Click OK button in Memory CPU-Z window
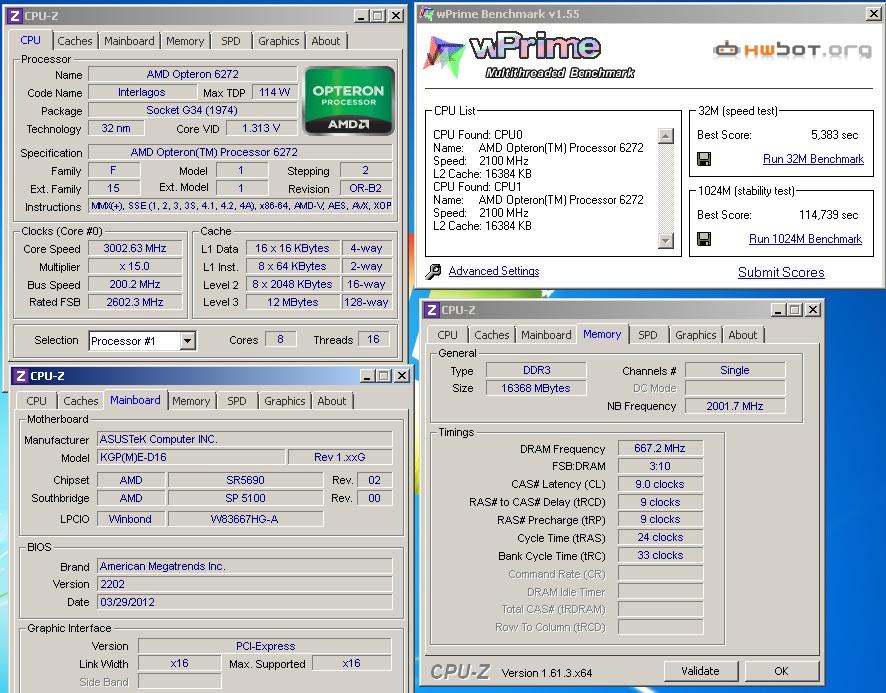This screenshot has height=693, width=886. point(781,672)
